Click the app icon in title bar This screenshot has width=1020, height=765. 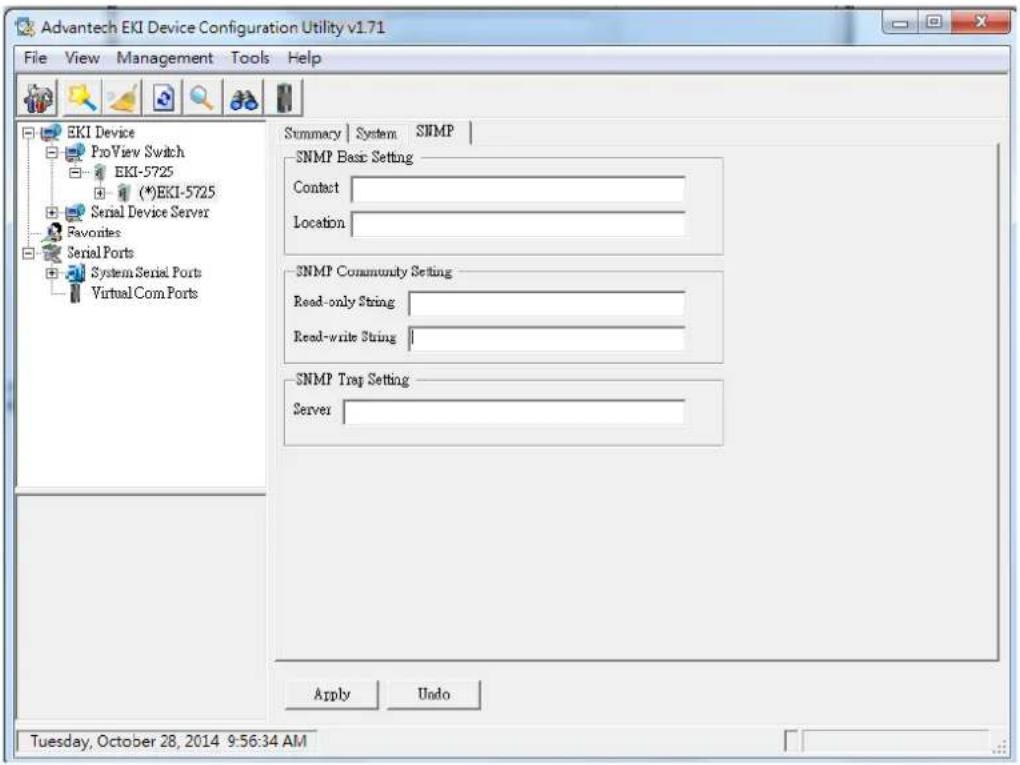tap(25, 27)
